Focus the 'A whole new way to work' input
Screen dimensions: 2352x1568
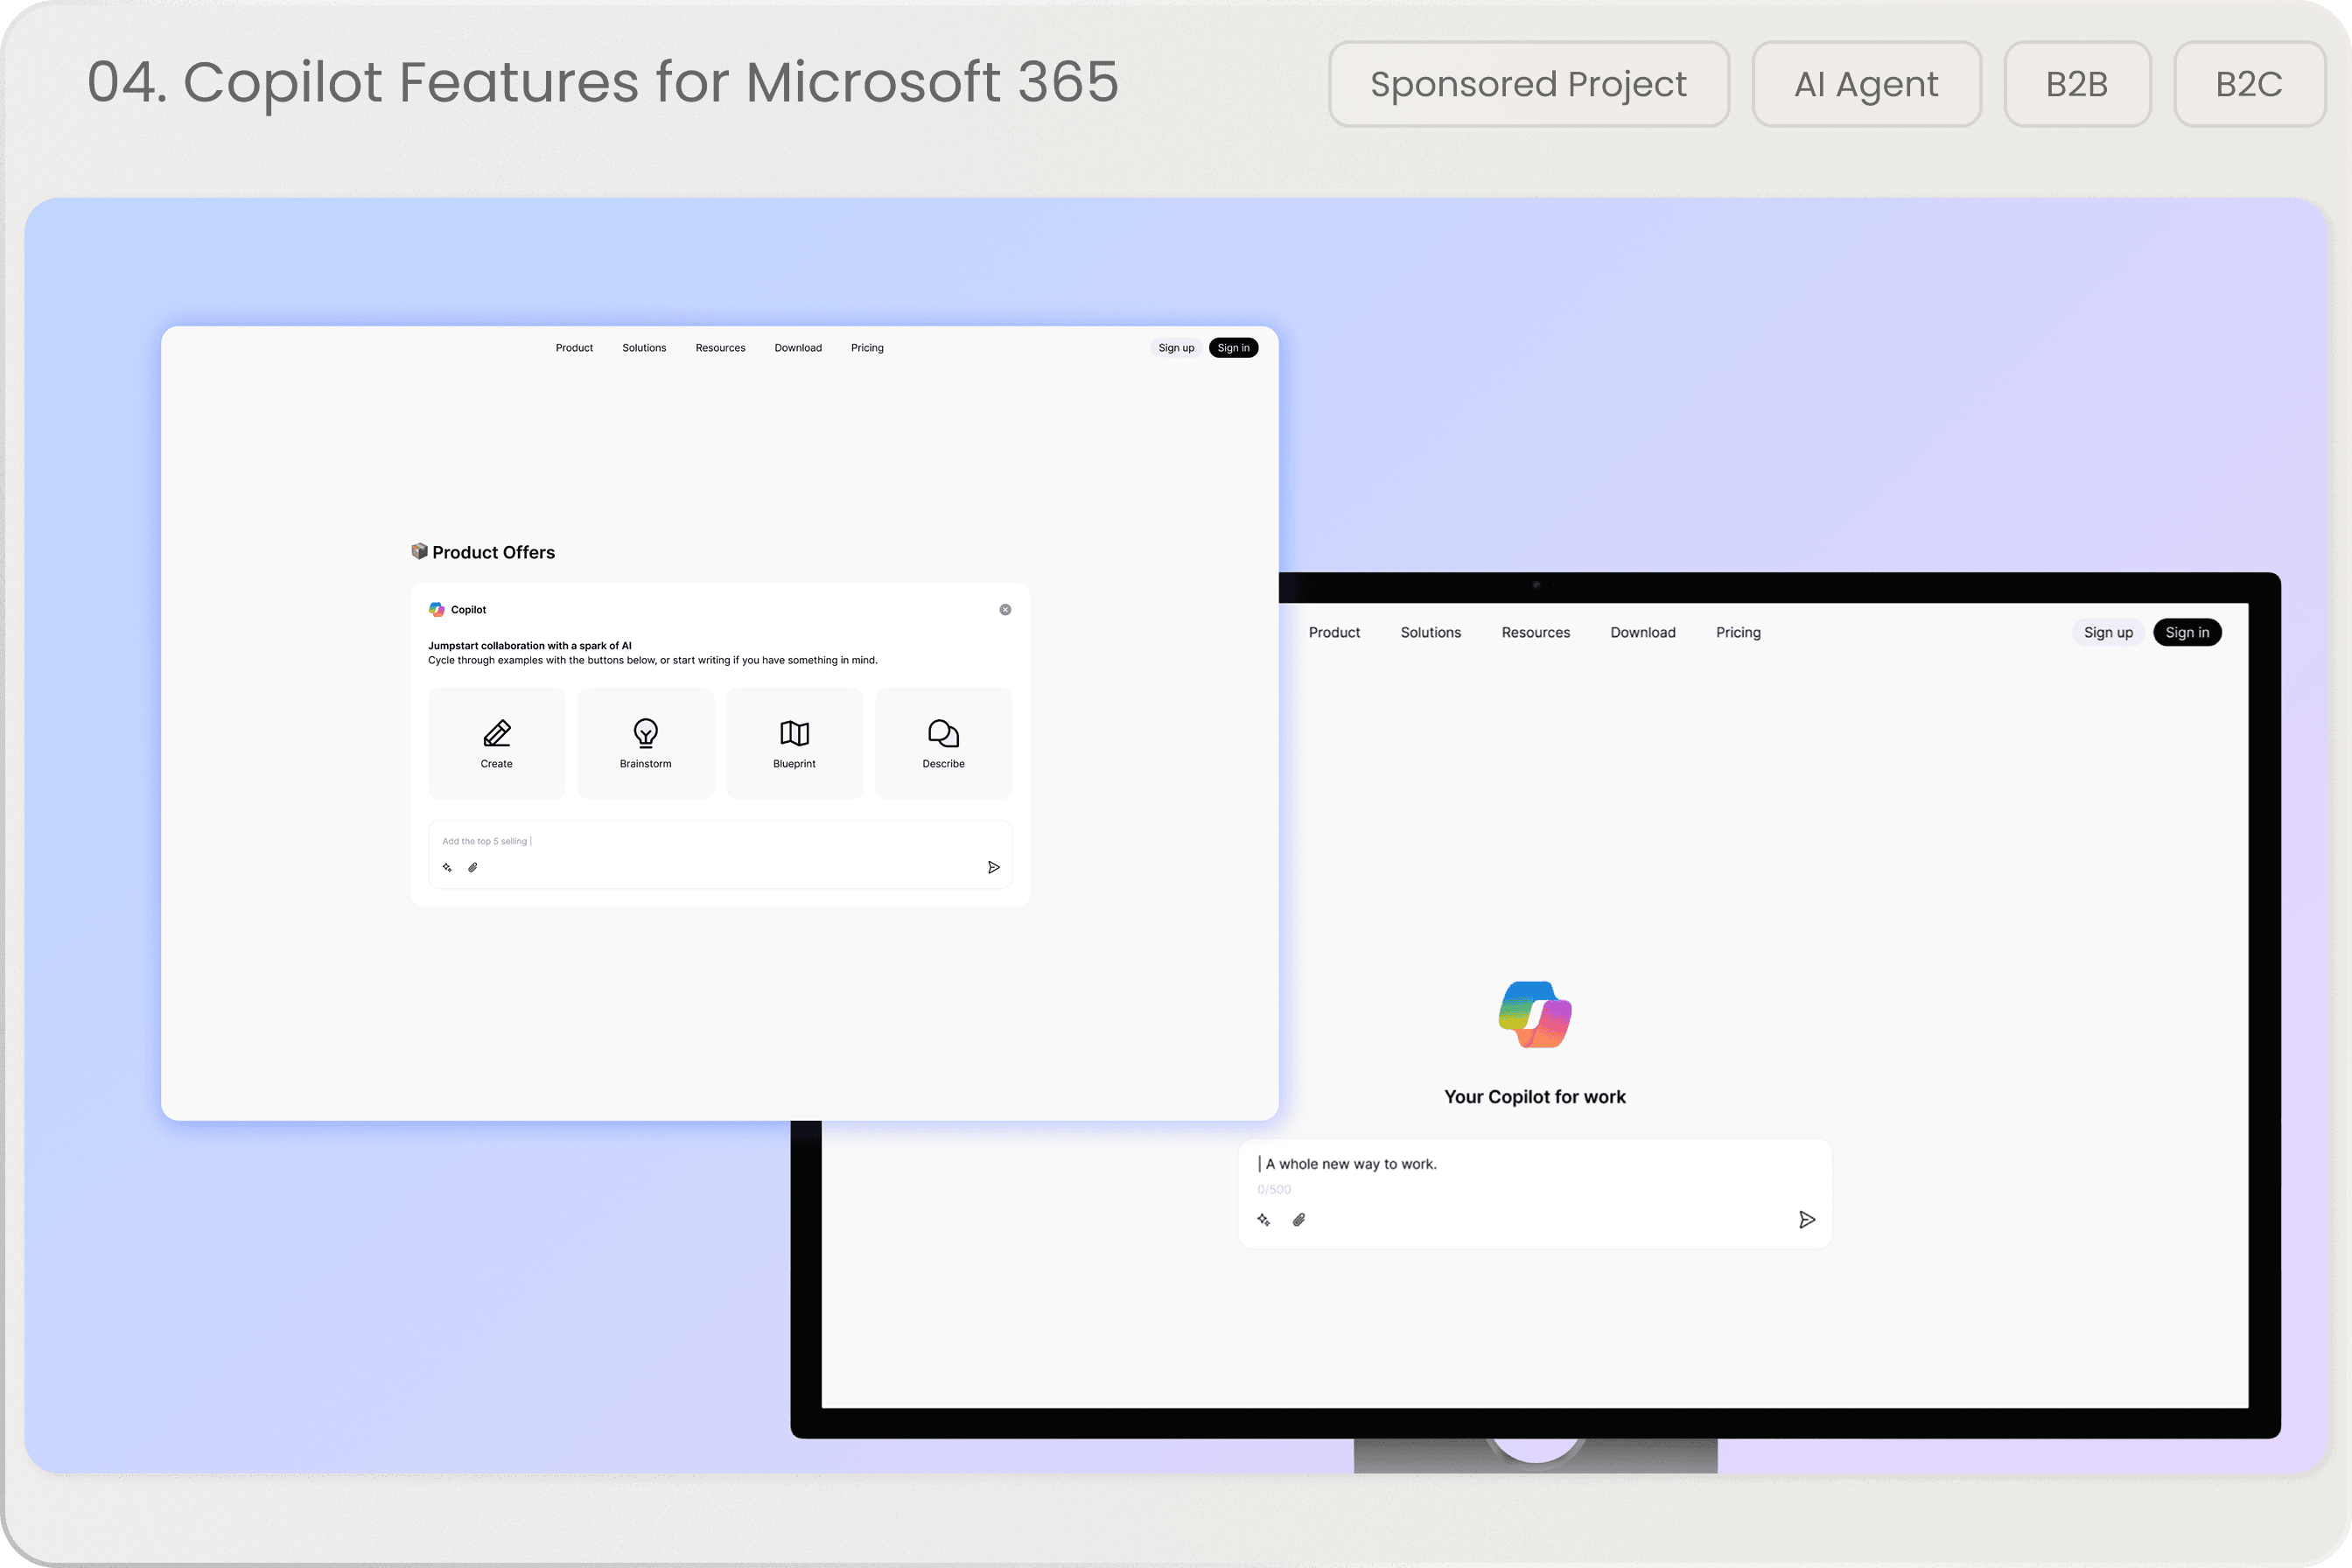1535,1193
